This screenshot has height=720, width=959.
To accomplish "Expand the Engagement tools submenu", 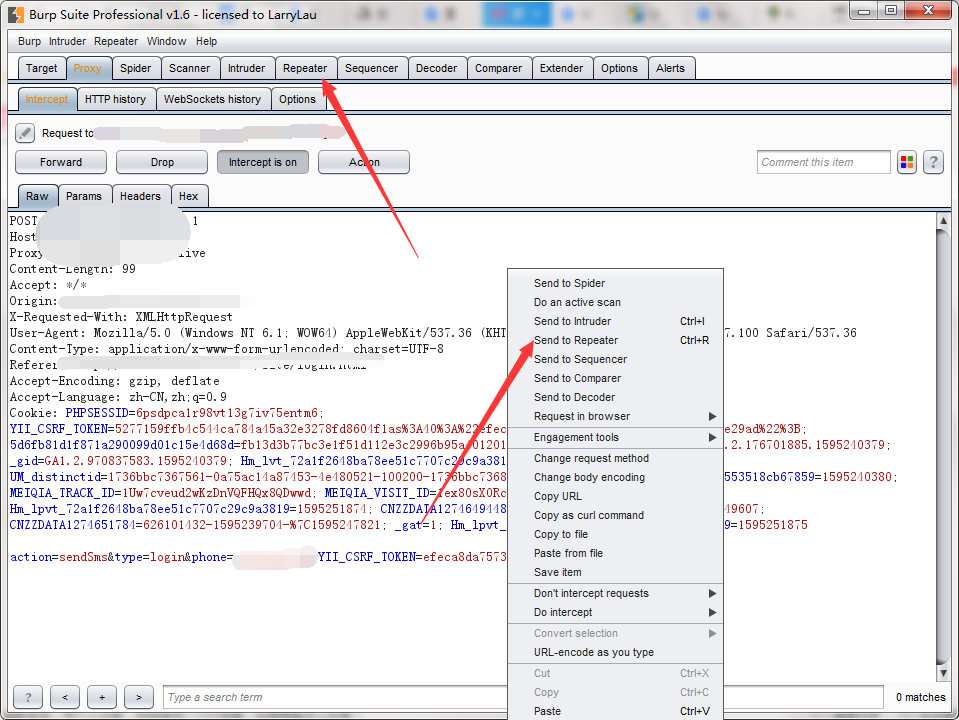I will pos(615,437).
